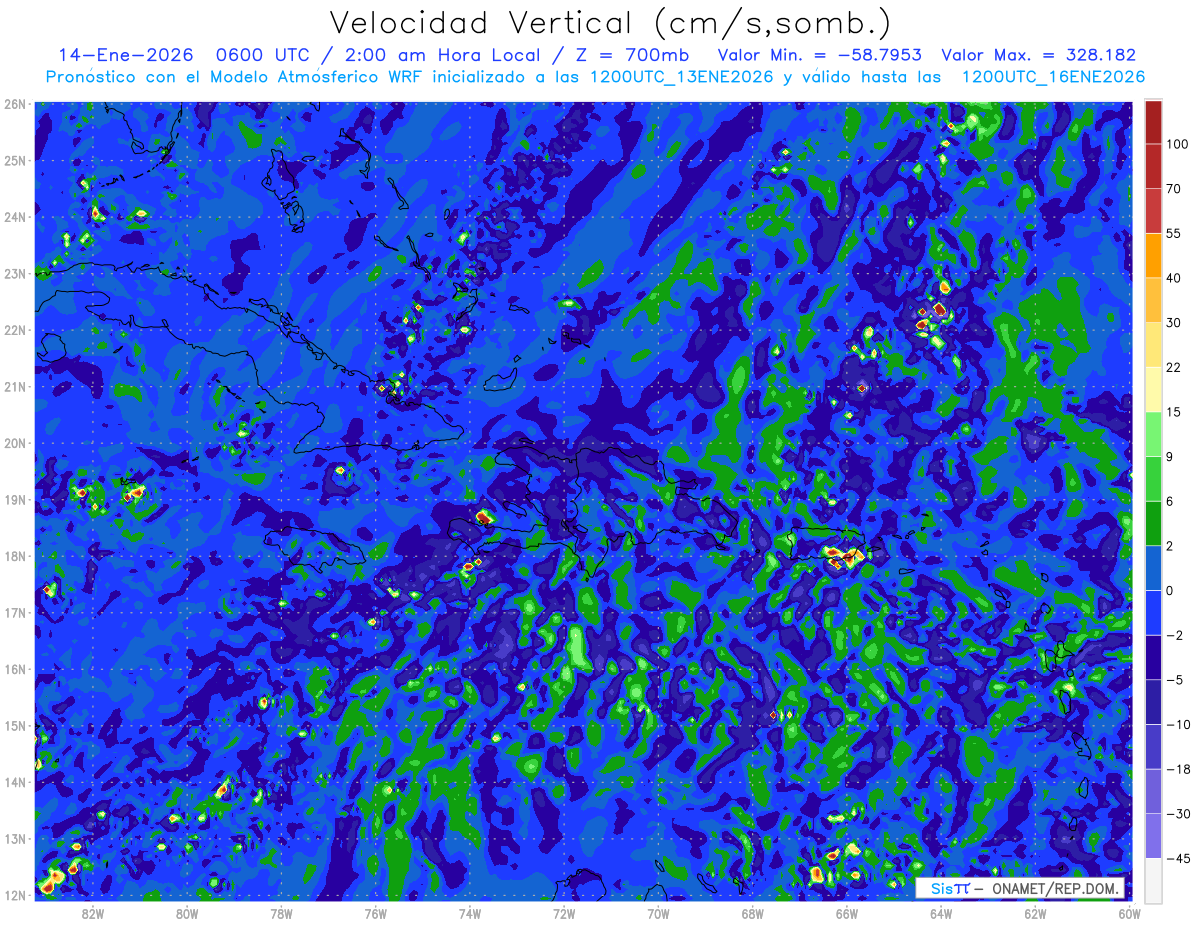Click the '82W' longitude label

pyautogui.click(x=93, y=913)
